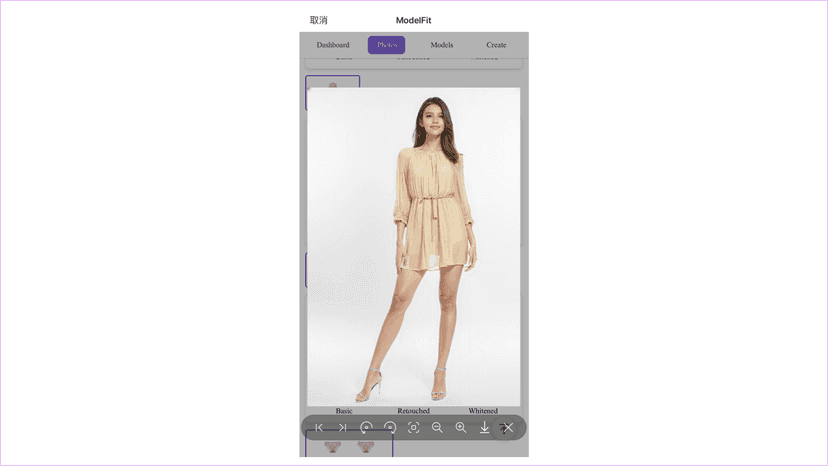Jump to the last image in viewer
The image size is (828, 466).
[x=343, y=427]
